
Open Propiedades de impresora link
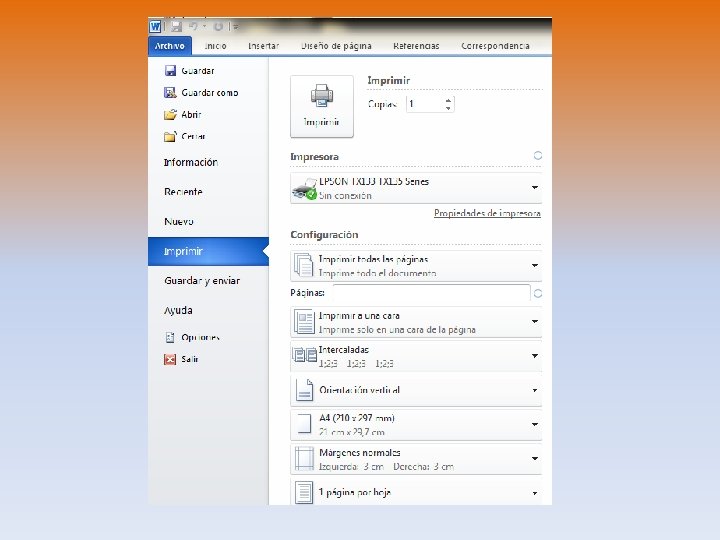[x=487, y=213]
